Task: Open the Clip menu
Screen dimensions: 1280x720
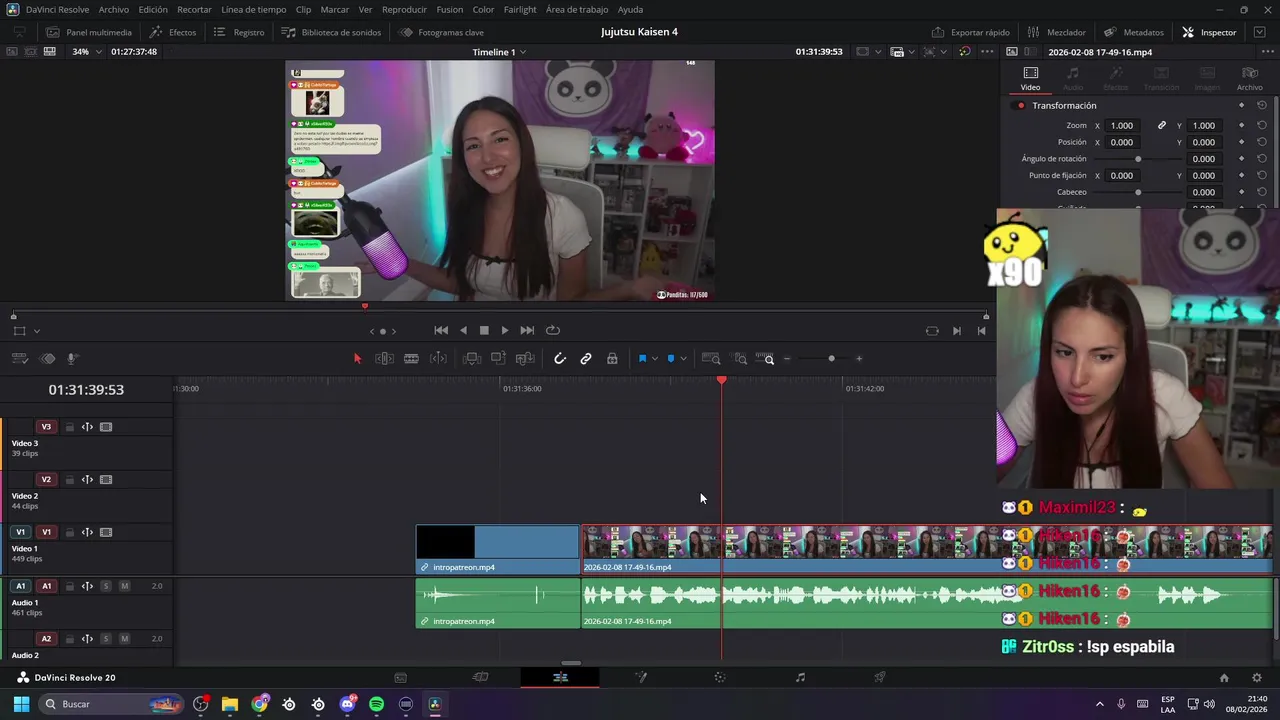Action: click(303, 9)
